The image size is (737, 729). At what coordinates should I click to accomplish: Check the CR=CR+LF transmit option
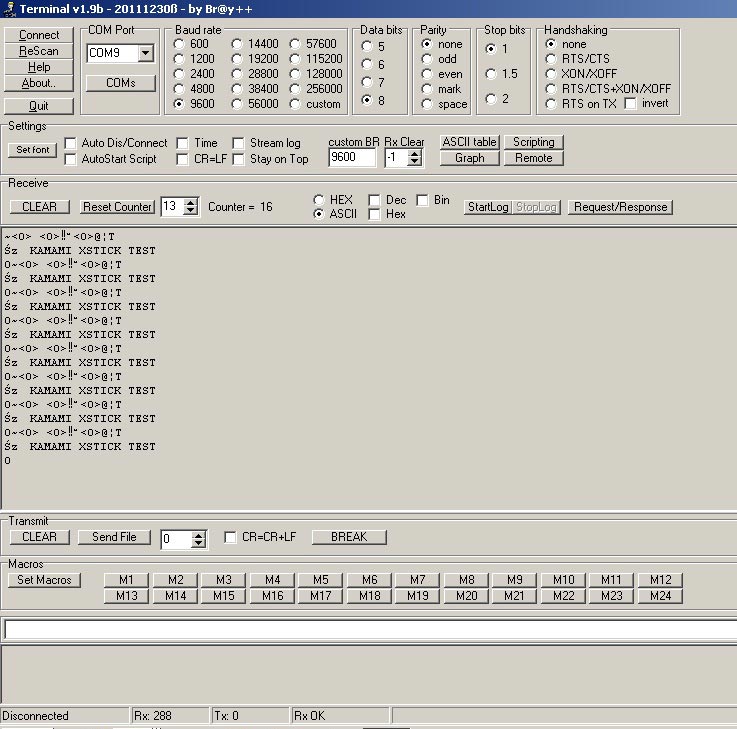pyautogui.click(x=231, y=537)
